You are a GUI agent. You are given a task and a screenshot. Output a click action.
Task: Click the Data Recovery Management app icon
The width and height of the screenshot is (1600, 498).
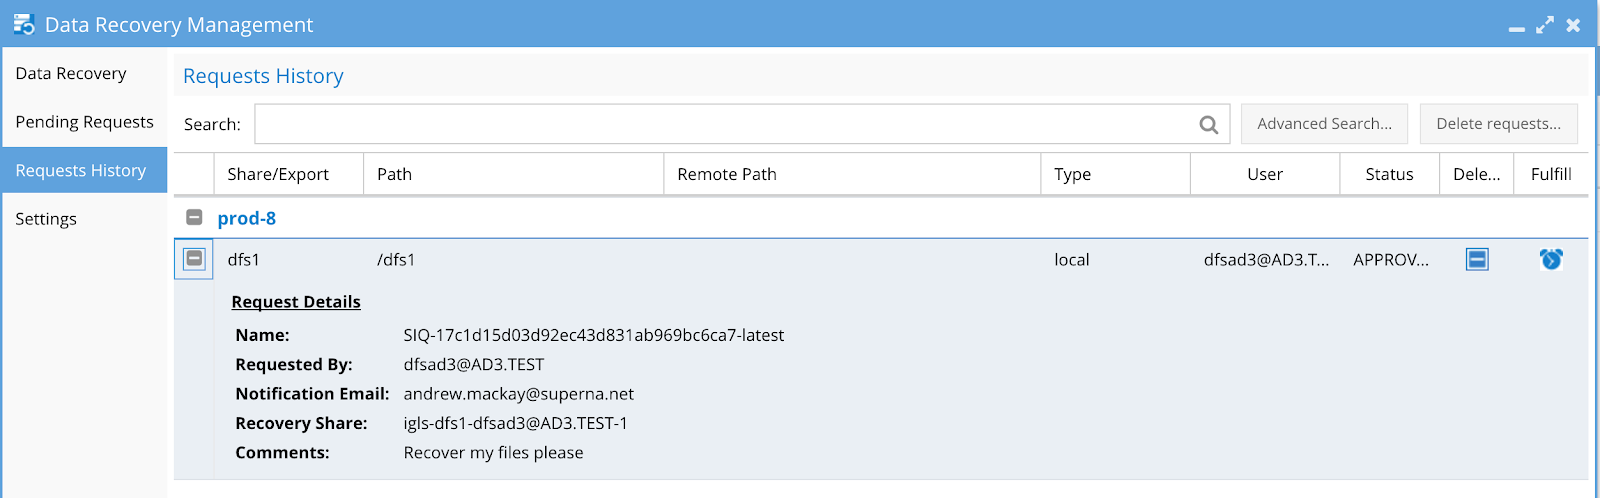pyautogui.click(x=24, y=24)
